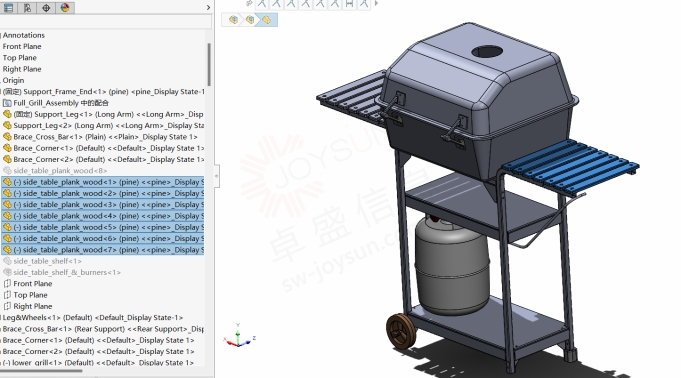
Task: Expand the panel tabs chevron arrow
Action: tap(208, 7)
